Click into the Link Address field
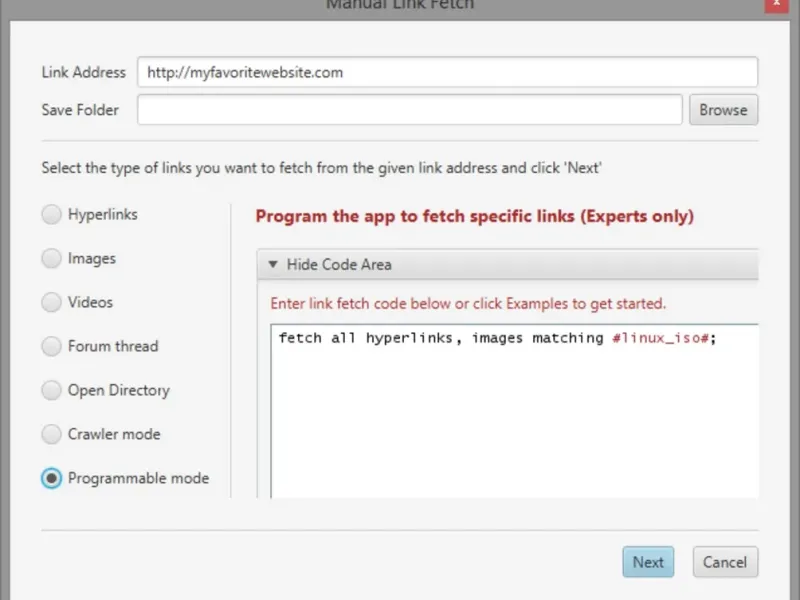This screenshot has height=600, width=800. (x=447, y=72)
